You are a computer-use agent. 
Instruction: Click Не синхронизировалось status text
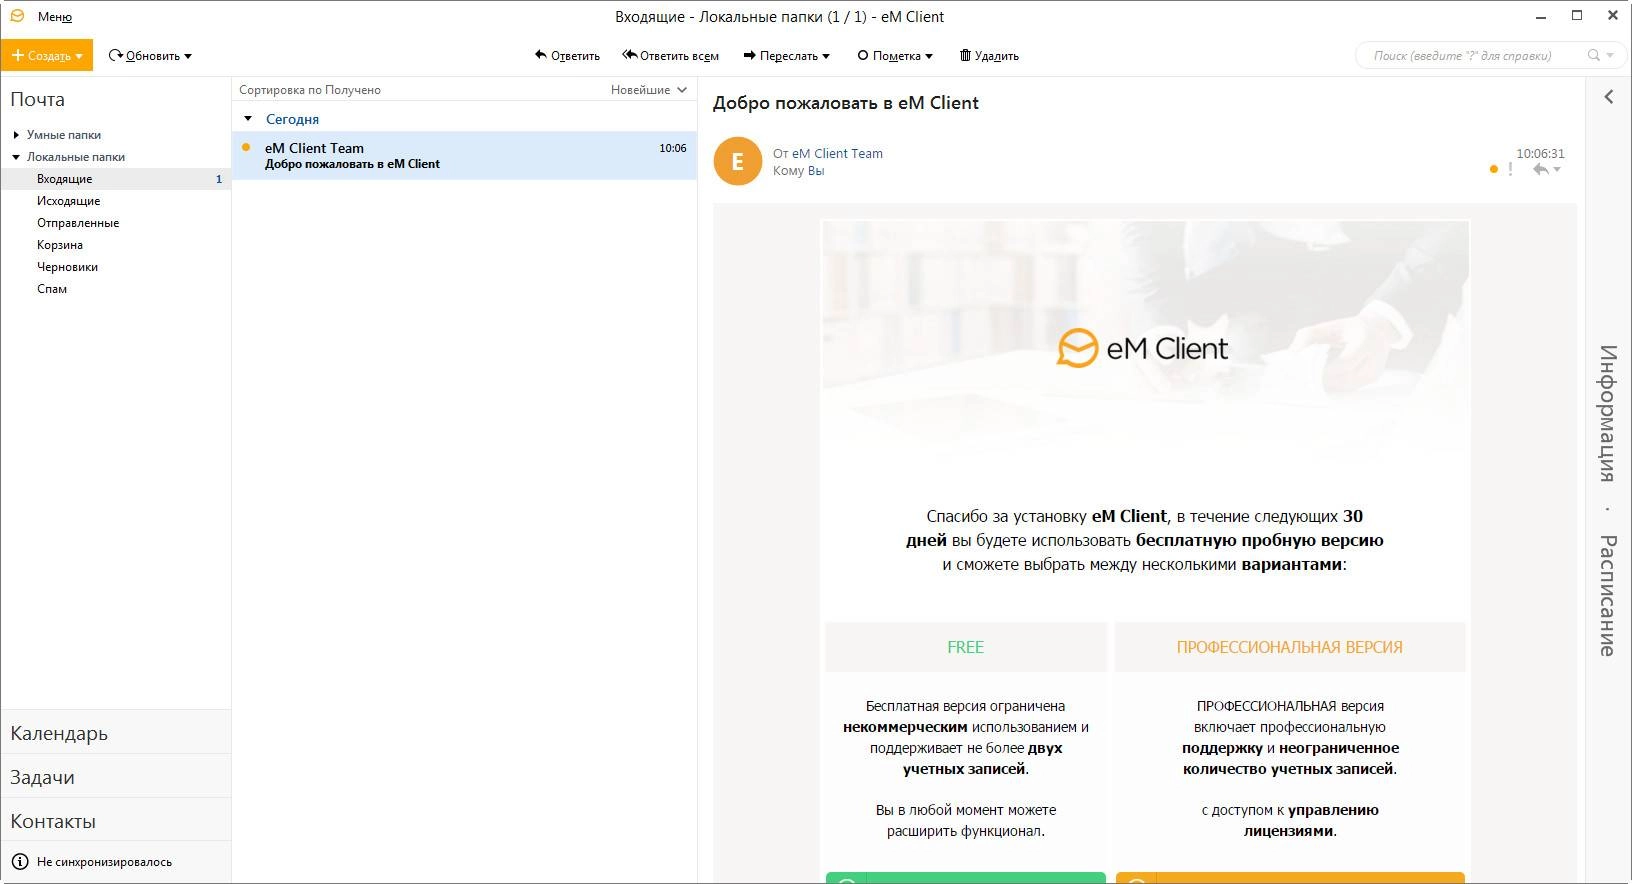(104, 862)
